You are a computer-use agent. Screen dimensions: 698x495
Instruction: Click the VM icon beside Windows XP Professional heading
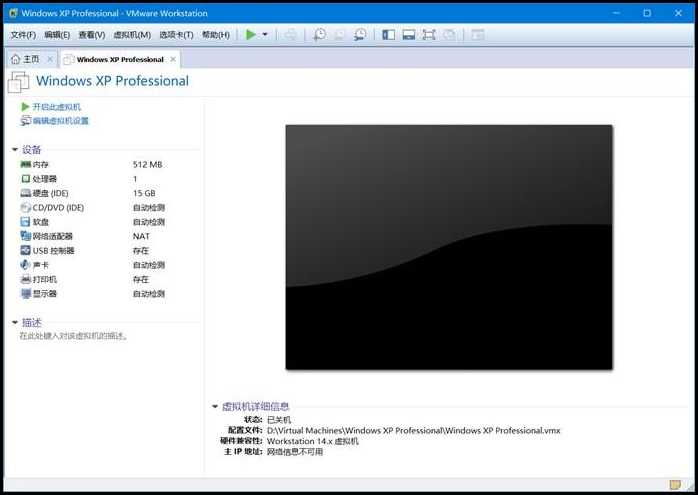19,82
